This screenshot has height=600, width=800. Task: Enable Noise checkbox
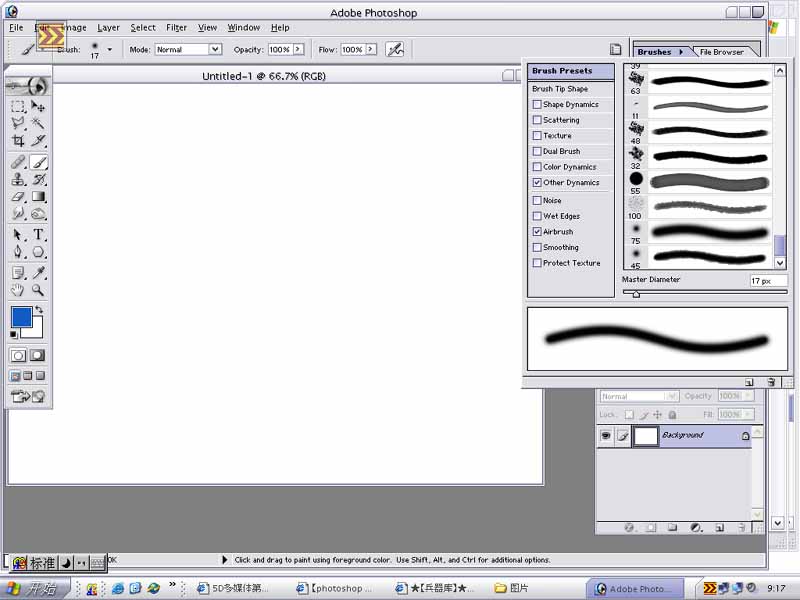[x=537, y=201]
